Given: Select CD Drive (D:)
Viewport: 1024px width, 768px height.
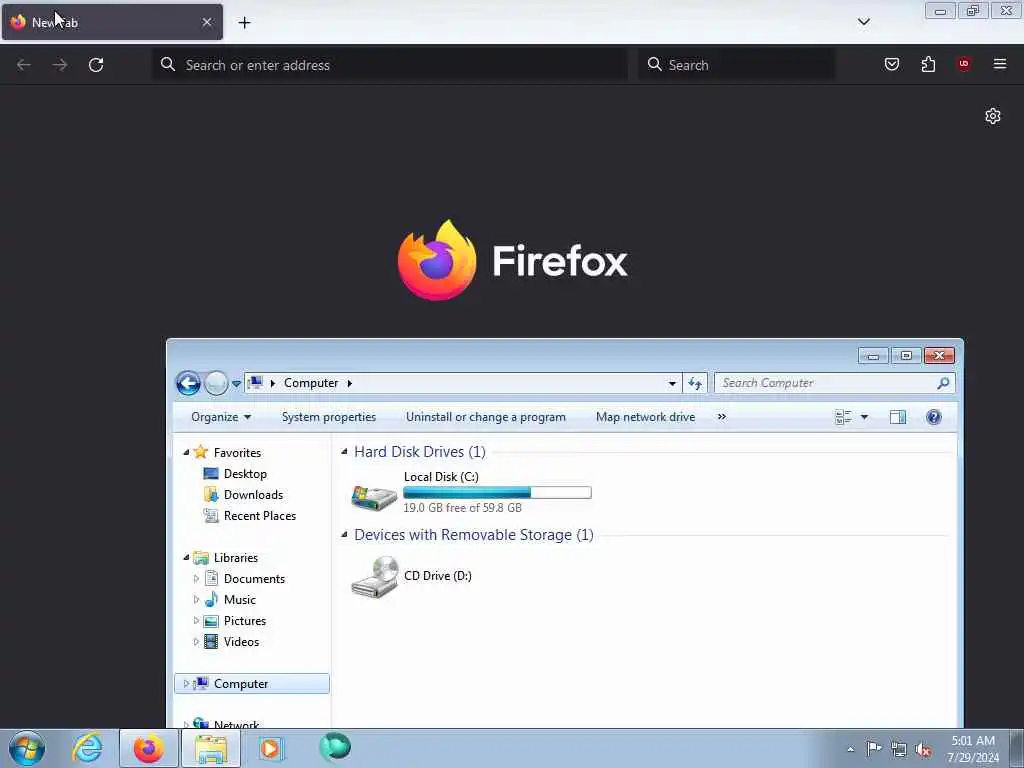Looking at the screenshot, I should (x=411, y=576).
